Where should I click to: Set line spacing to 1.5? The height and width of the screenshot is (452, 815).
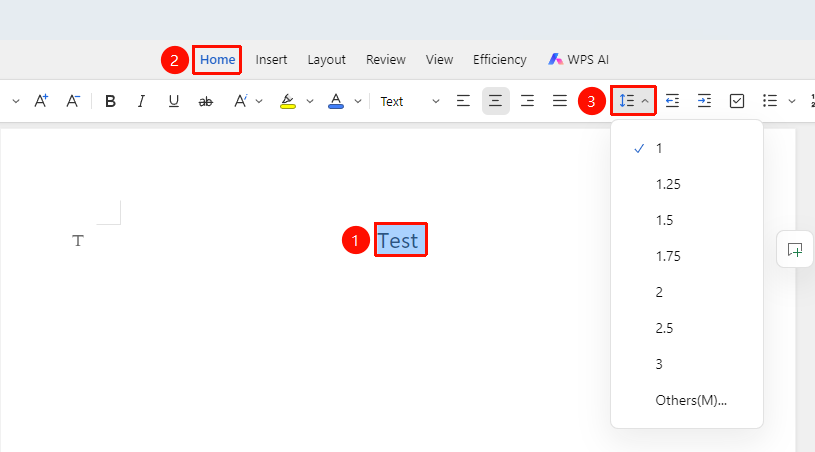687,220
